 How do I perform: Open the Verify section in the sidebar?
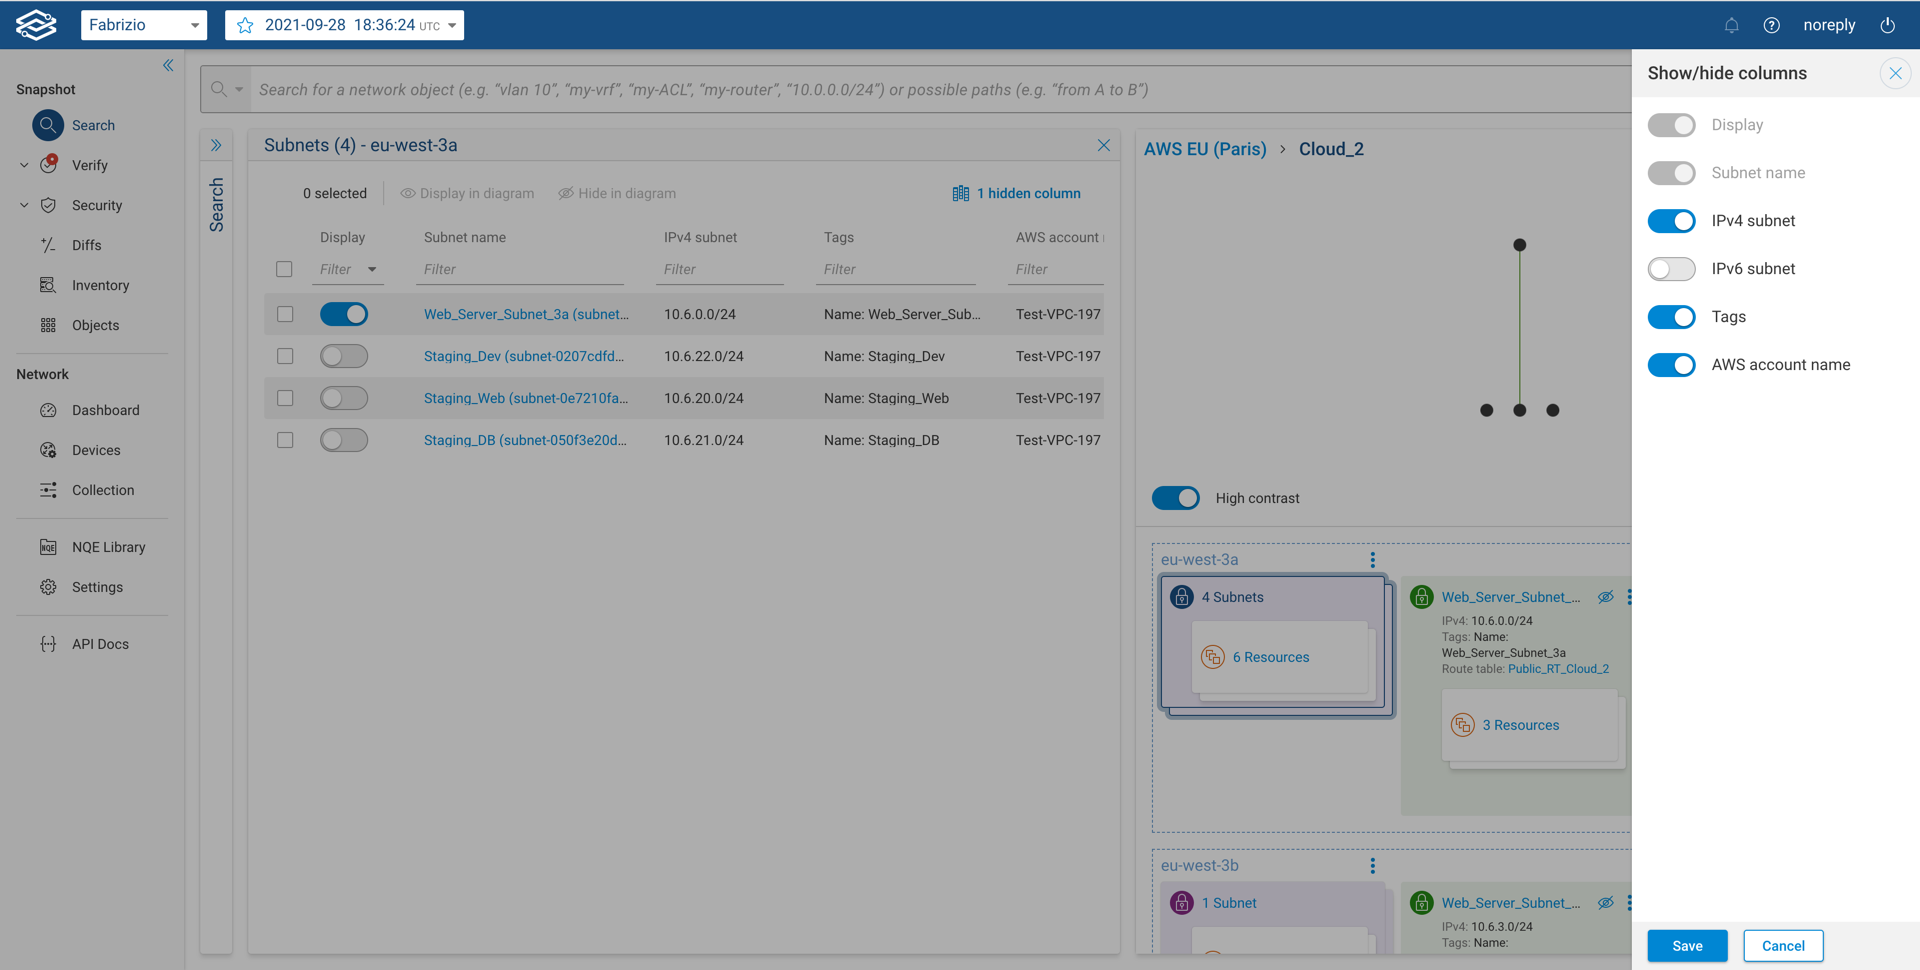(88, 165)
